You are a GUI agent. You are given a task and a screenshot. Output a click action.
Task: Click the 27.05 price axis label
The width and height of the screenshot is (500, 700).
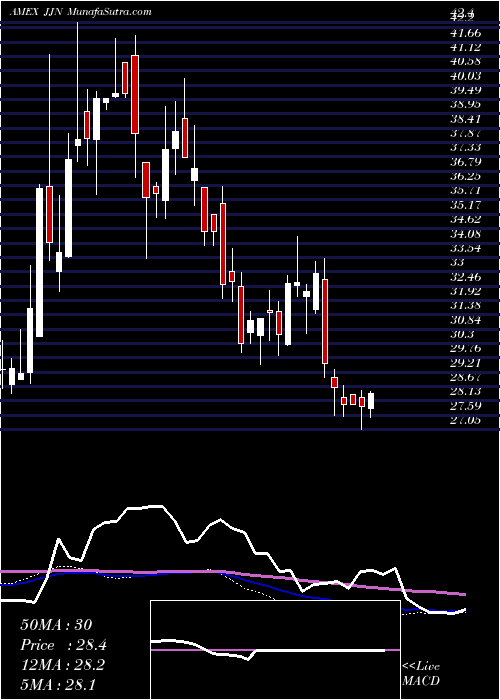466,421
